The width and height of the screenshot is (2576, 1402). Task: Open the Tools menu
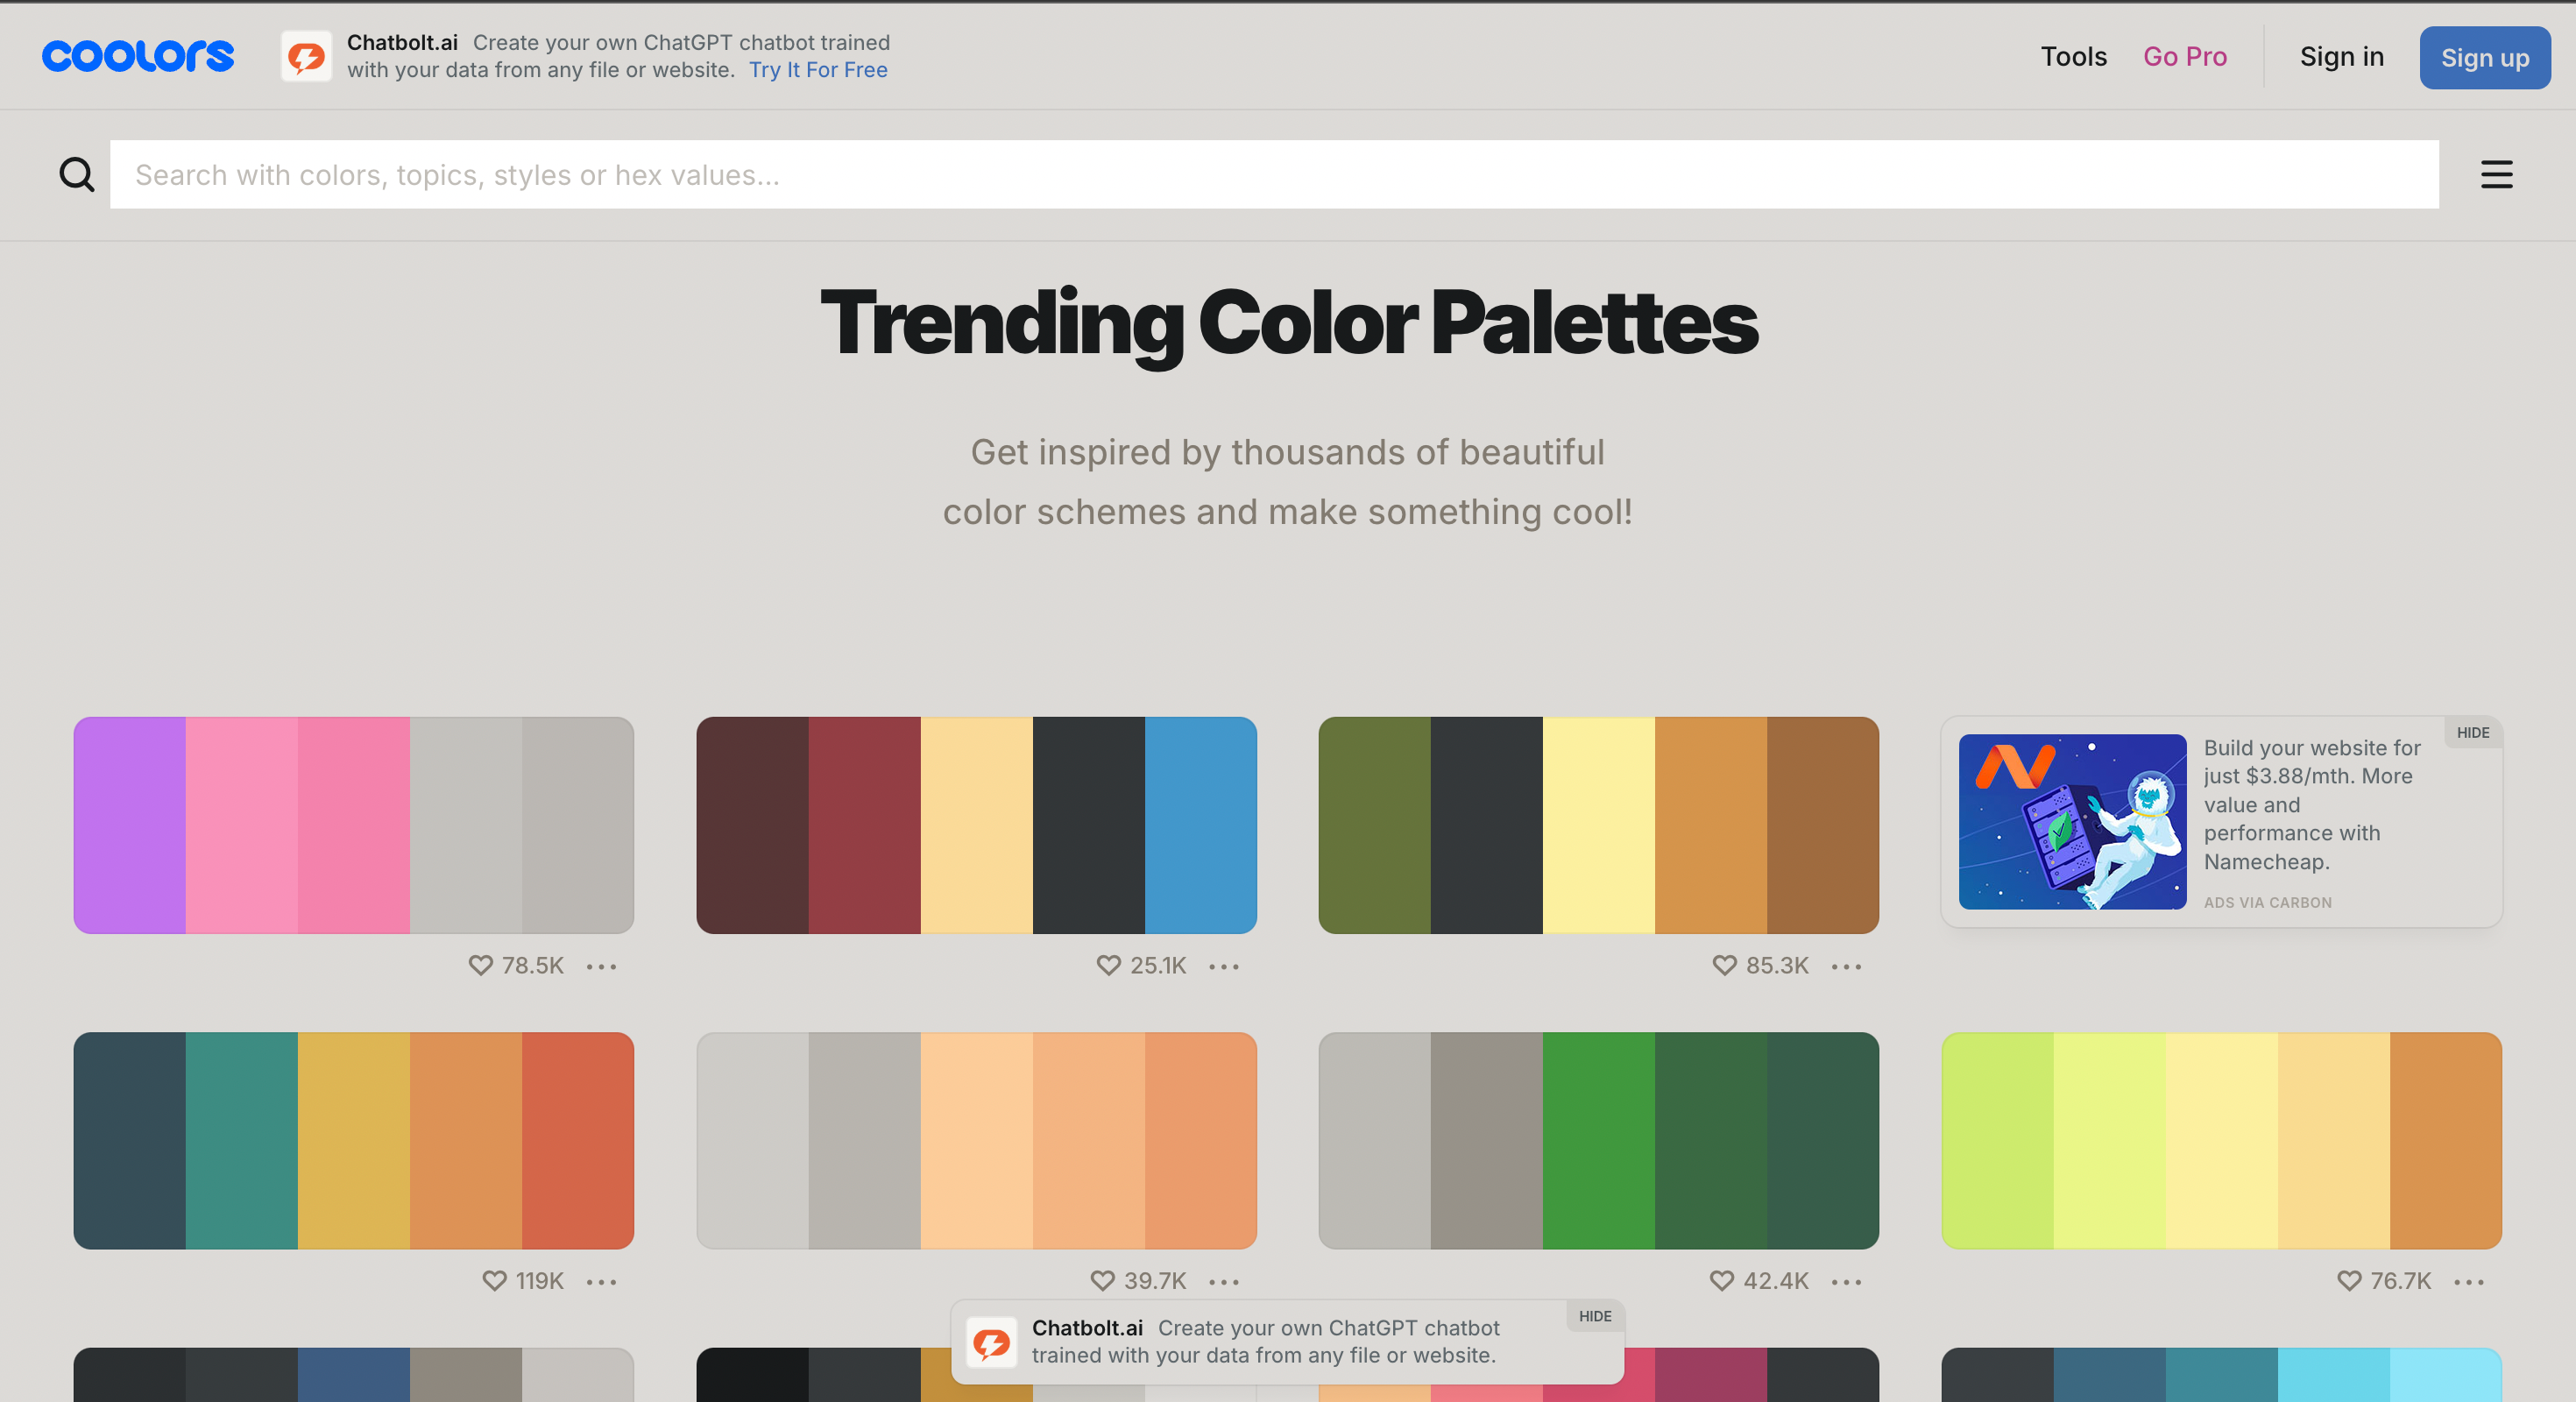click(2073, 57)
